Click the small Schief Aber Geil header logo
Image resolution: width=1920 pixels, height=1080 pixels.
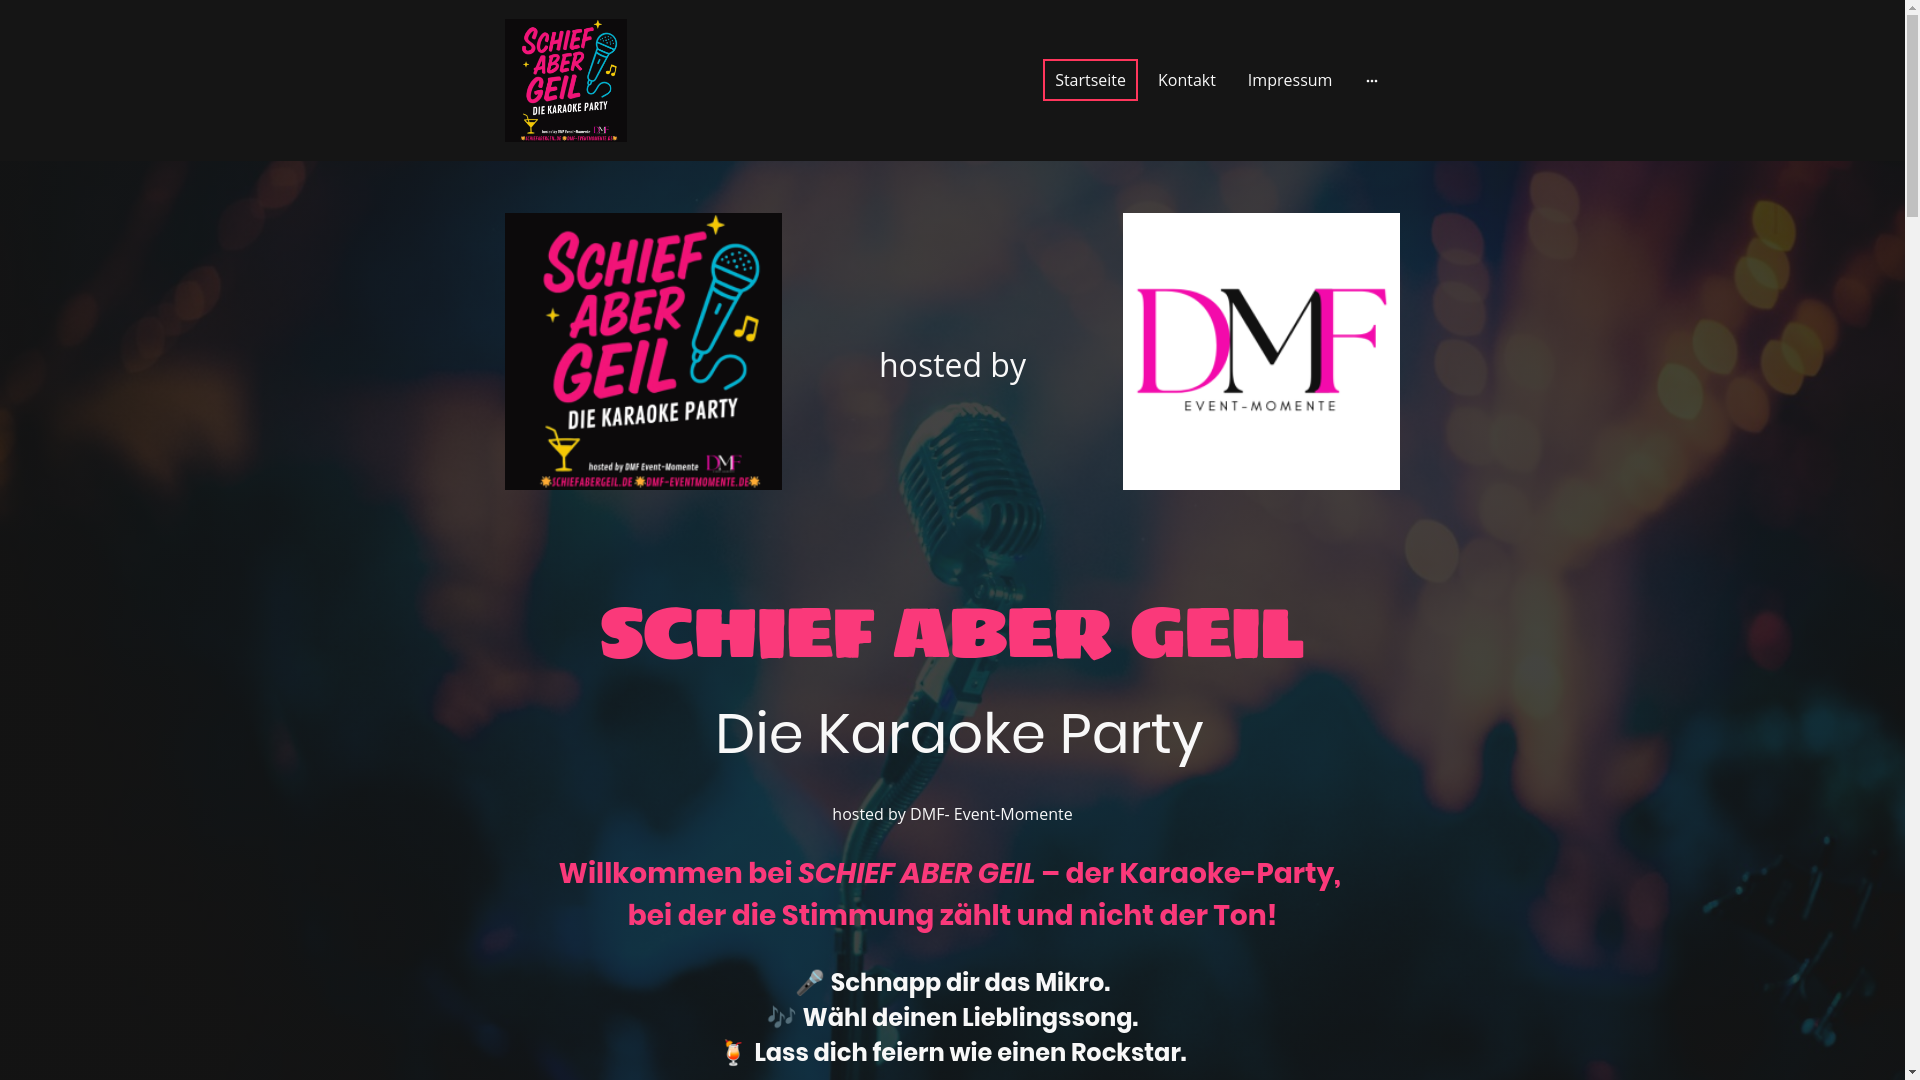pyautogui.click(x=565, y=80)
